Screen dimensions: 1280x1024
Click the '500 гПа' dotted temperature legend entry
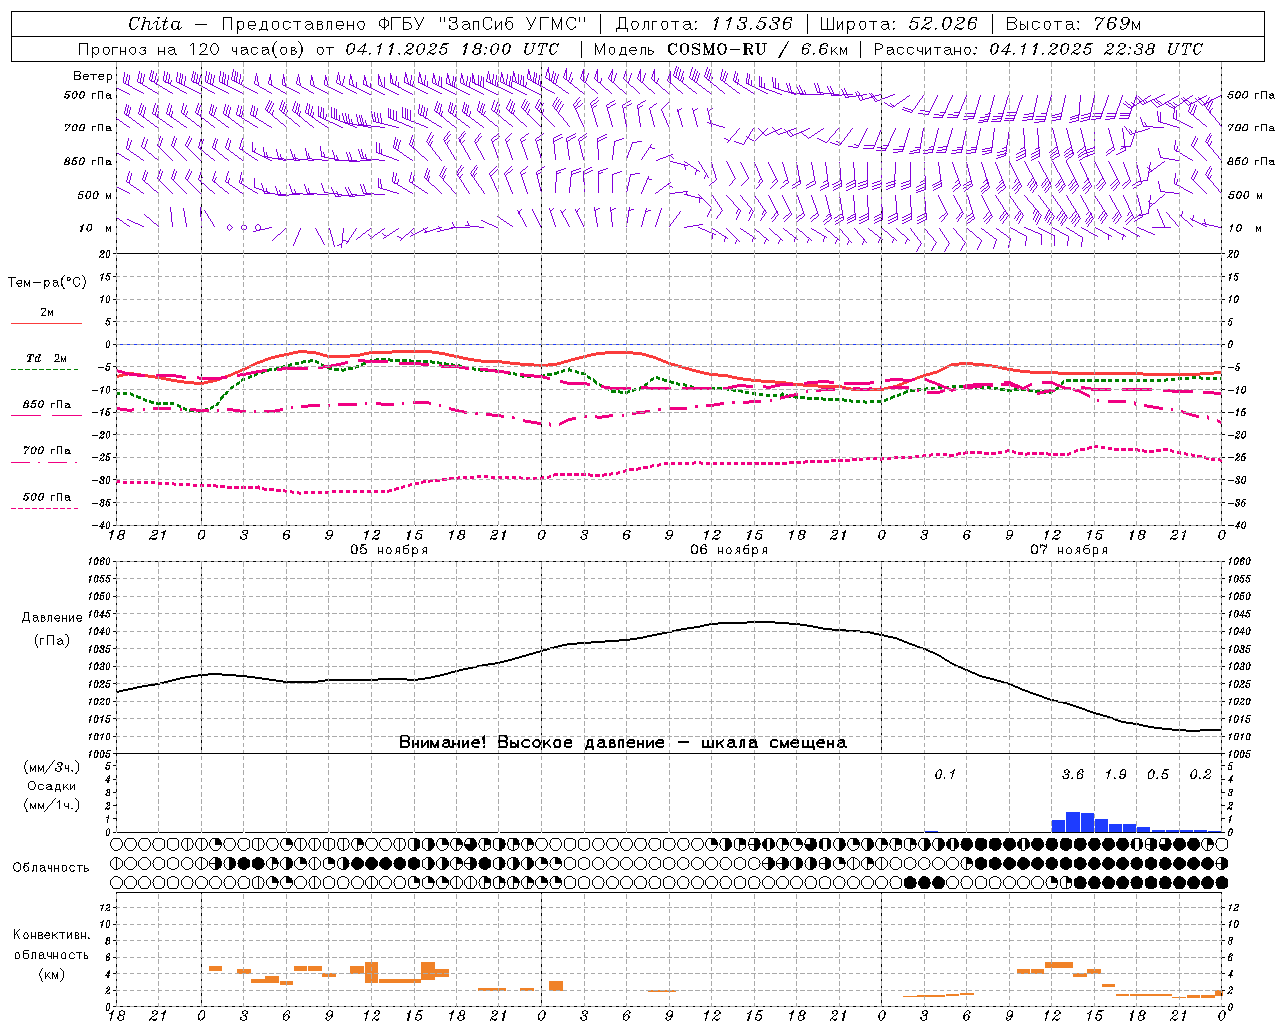(x=47, y=497)
